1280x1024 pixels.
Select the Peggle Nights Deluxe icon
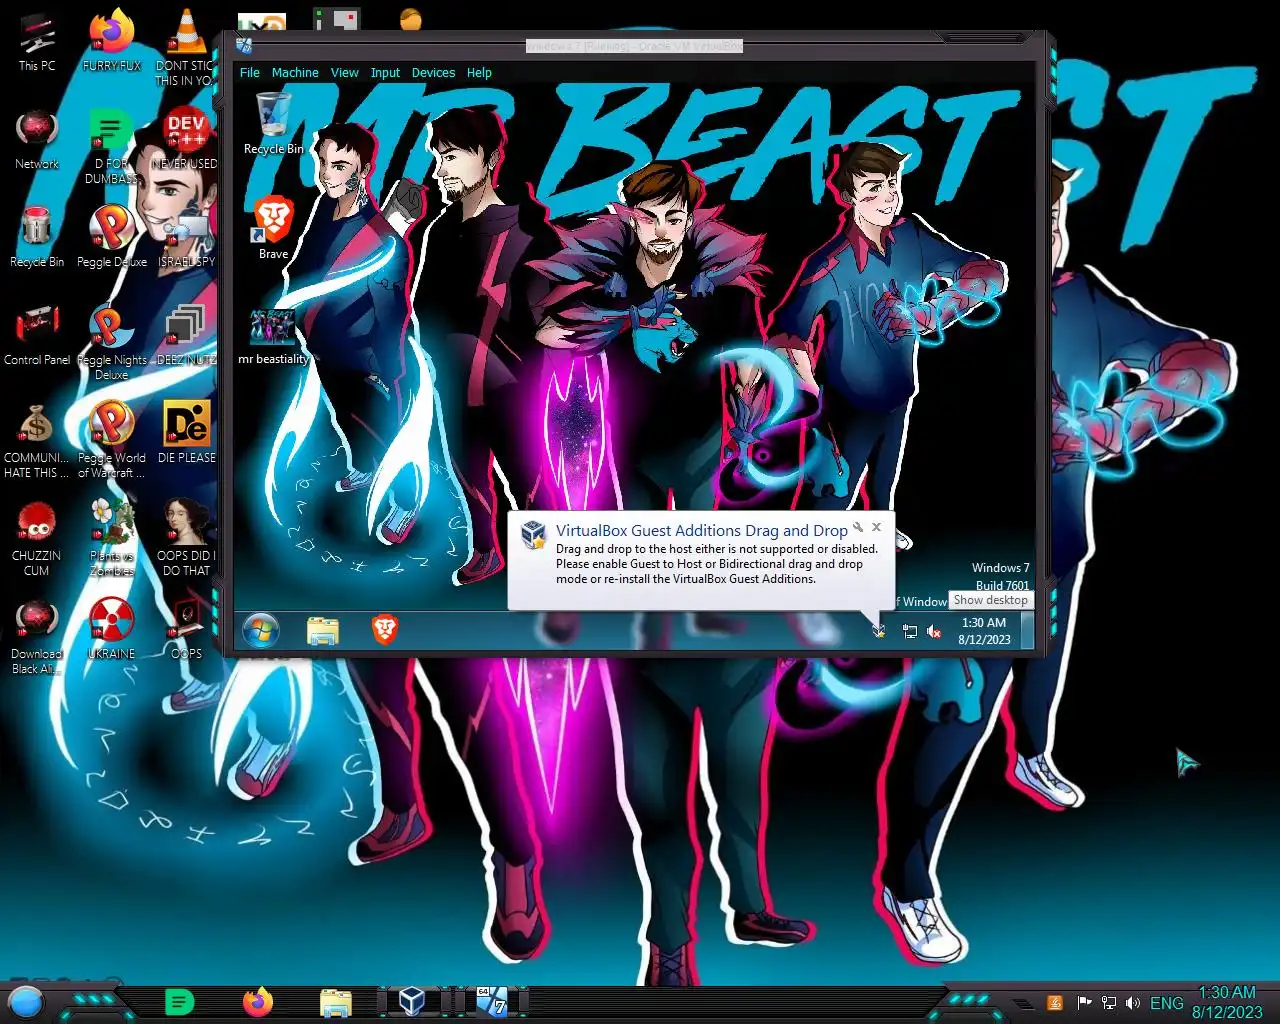tap(111, 342)
